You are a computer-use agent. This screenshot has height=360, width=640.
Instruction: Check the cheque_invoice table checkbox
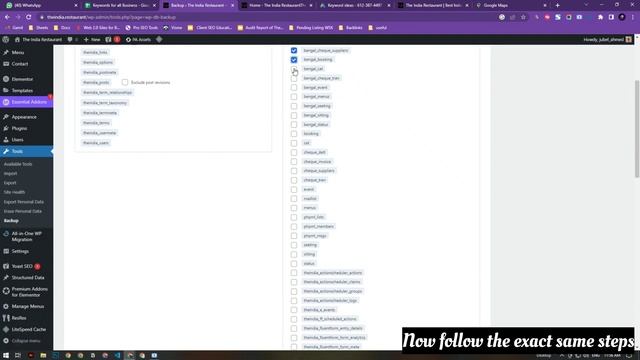click(x=294, y=162)
